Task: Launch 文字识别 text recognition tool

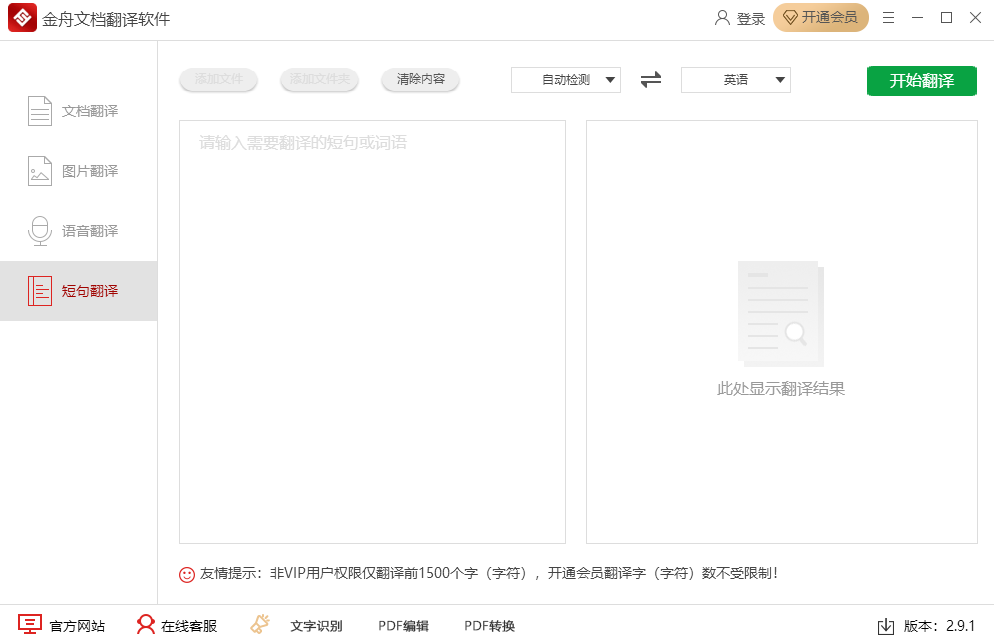Action: (259, 625)
